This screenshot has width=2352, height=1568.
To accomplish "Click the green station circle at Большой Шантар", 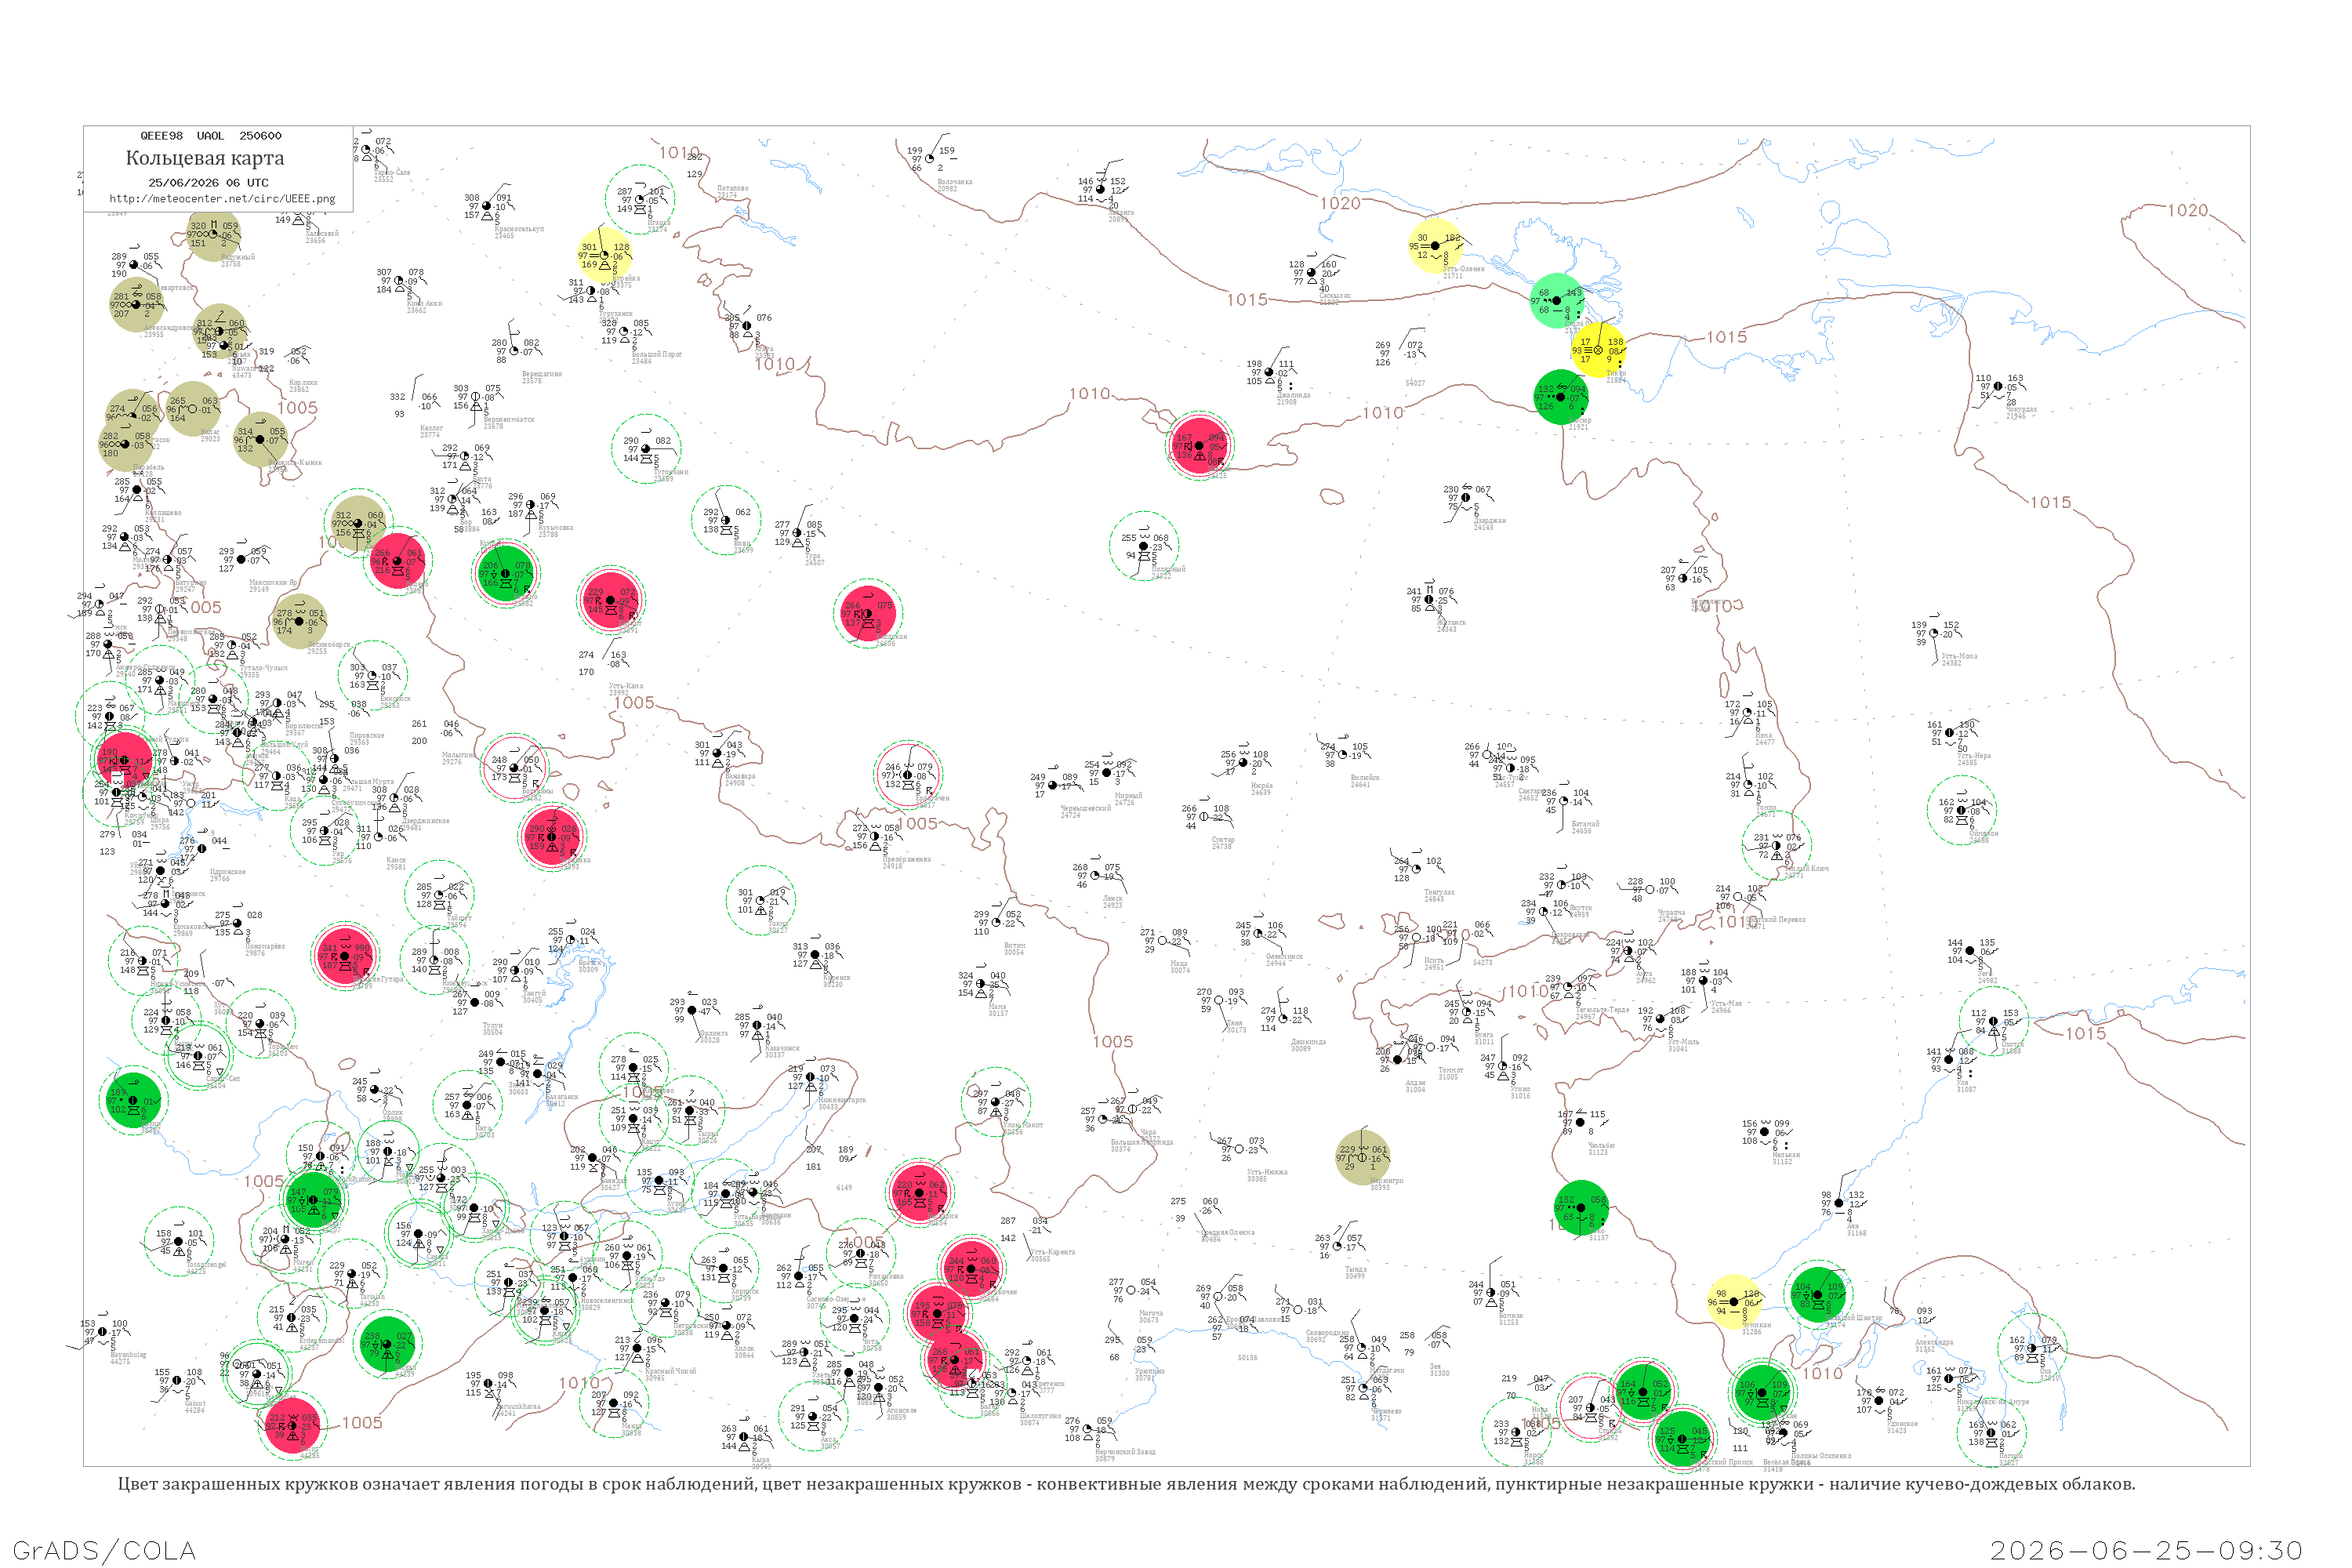I will (1818, 1295).
